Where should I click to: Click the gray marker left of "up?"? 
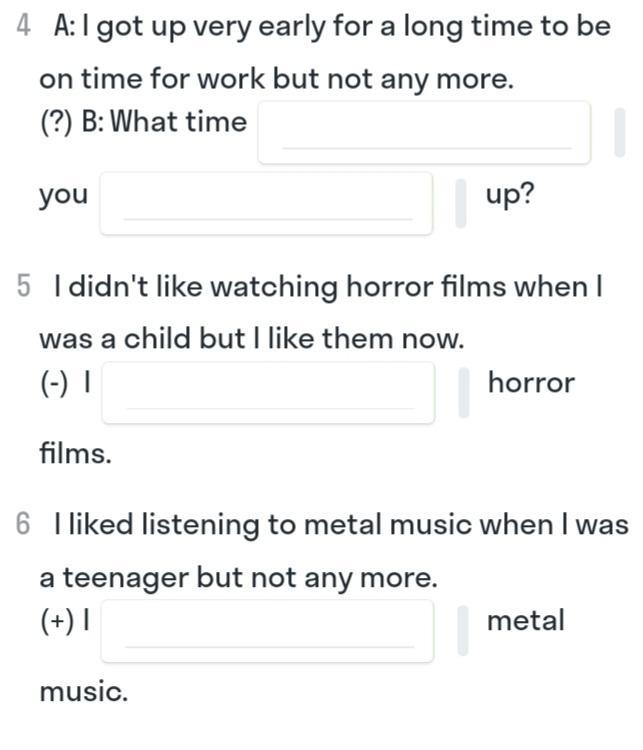pyautogui.click(x=461, y=203)
